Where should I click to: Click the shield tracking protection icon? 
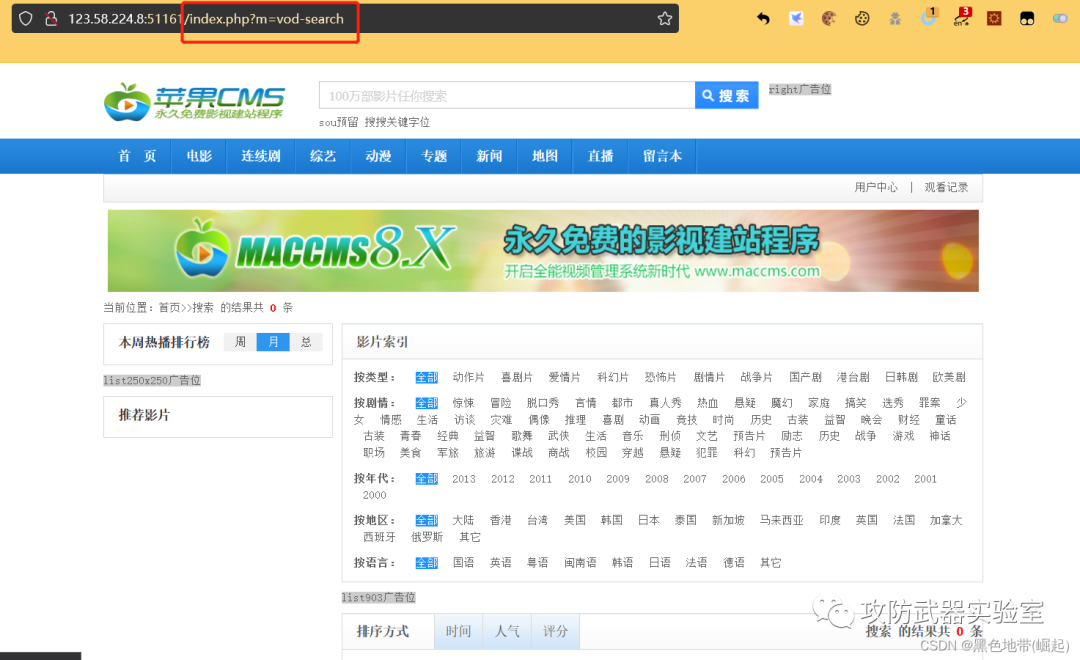pyautogui.click(x=25, y=19)
